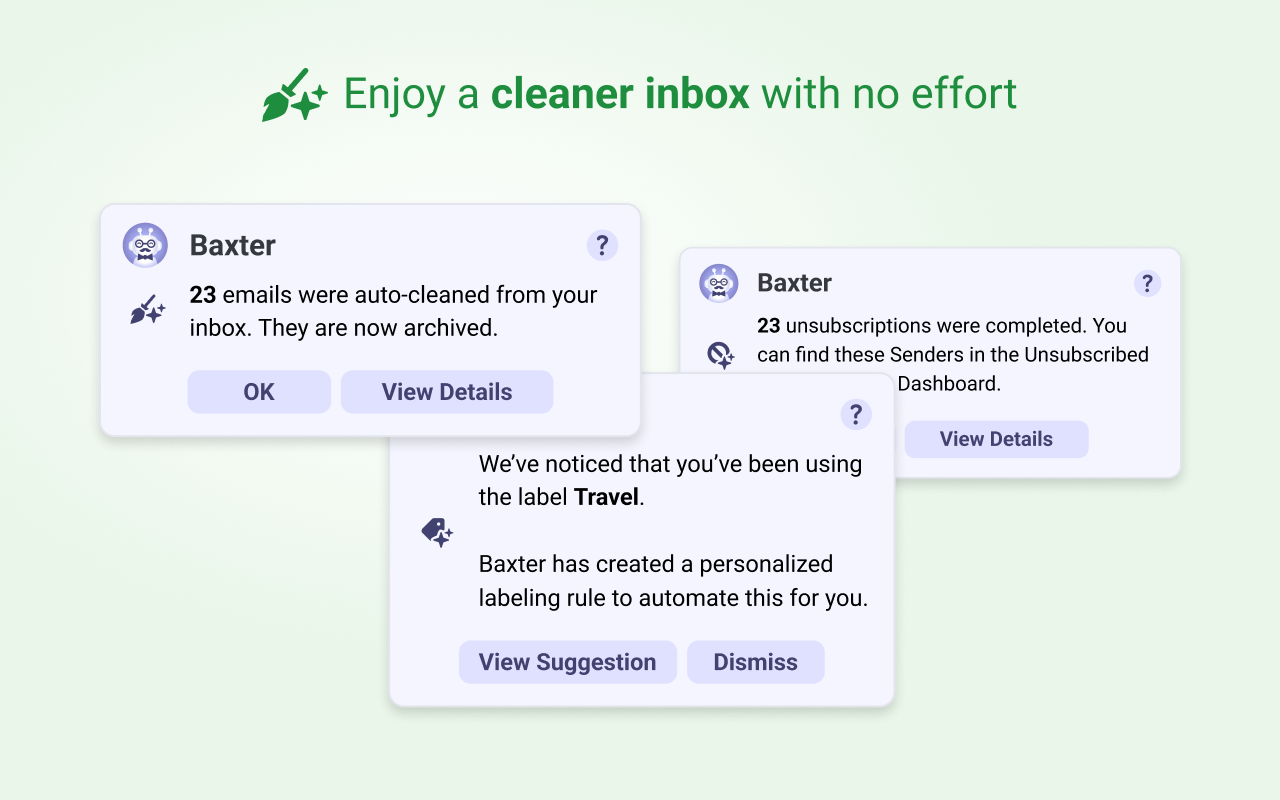Click the unsubscribe bell icon on the right card
This screenshot has height=800, width=1280.
(x=719, y=356)
